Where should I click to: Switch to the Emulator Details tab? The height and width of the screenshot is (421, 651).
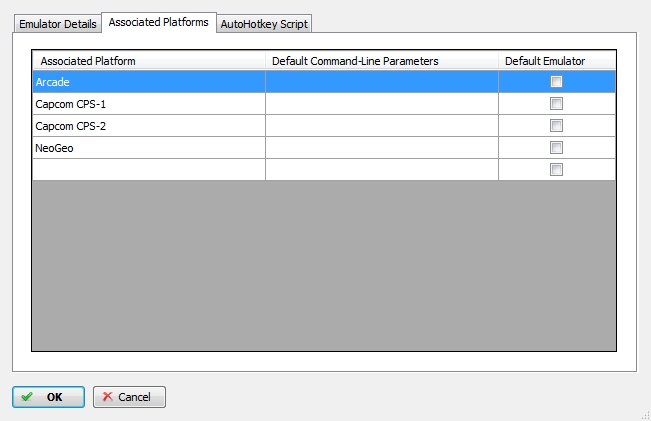coord(58,24)
